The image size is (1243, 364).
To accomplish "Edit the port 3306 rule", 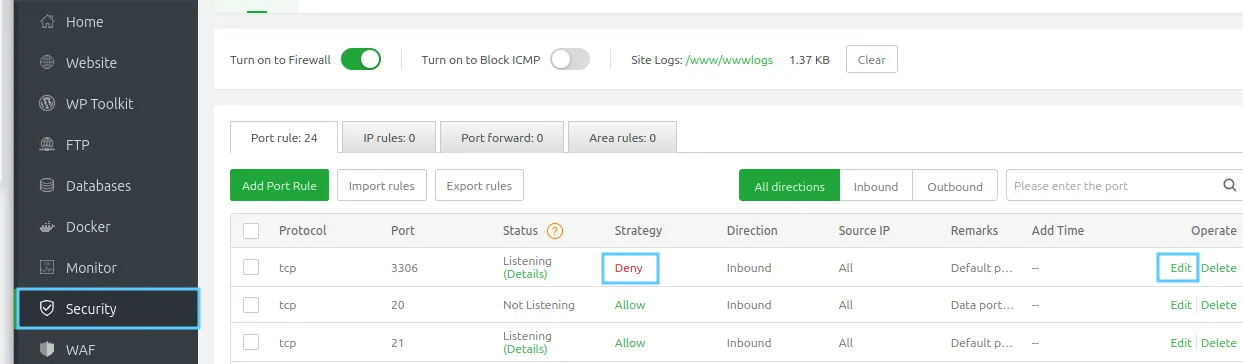I will click(1181, 268).
